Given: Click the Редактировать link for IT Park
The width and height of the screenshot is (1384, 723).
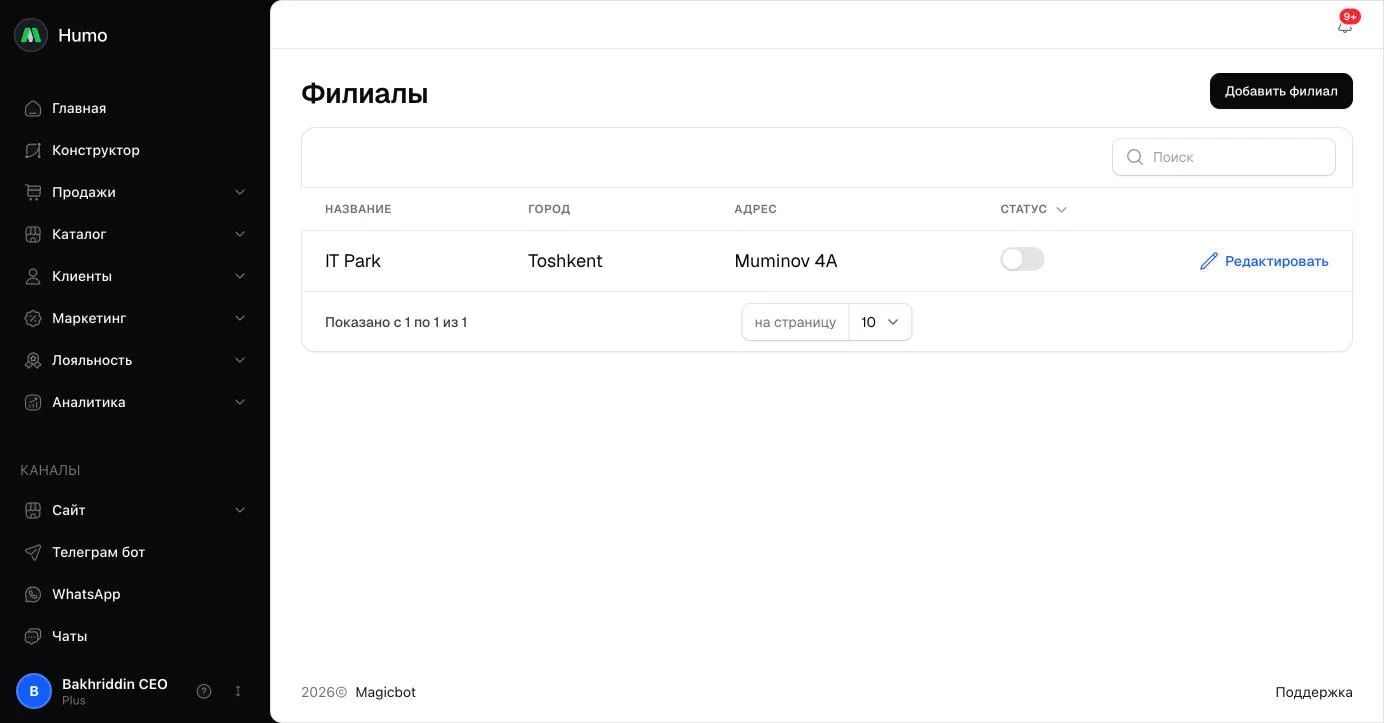Looking at the screenshot, I should pos(1264,261).
